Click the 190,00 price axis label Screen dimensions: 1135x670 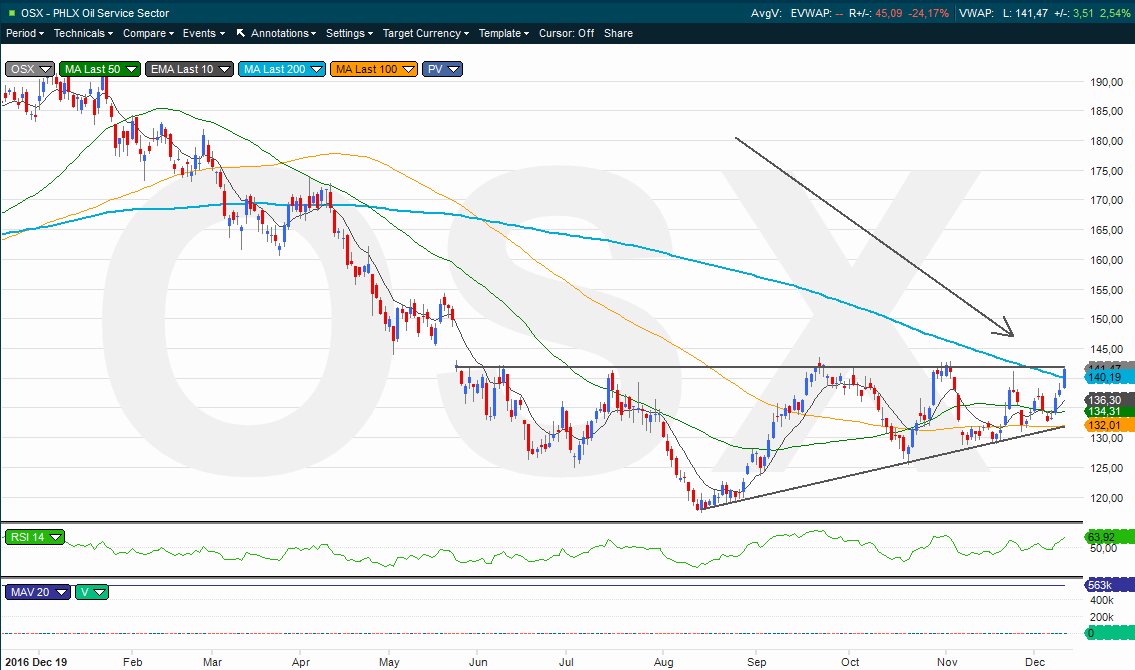click(x=1106, y=82)
